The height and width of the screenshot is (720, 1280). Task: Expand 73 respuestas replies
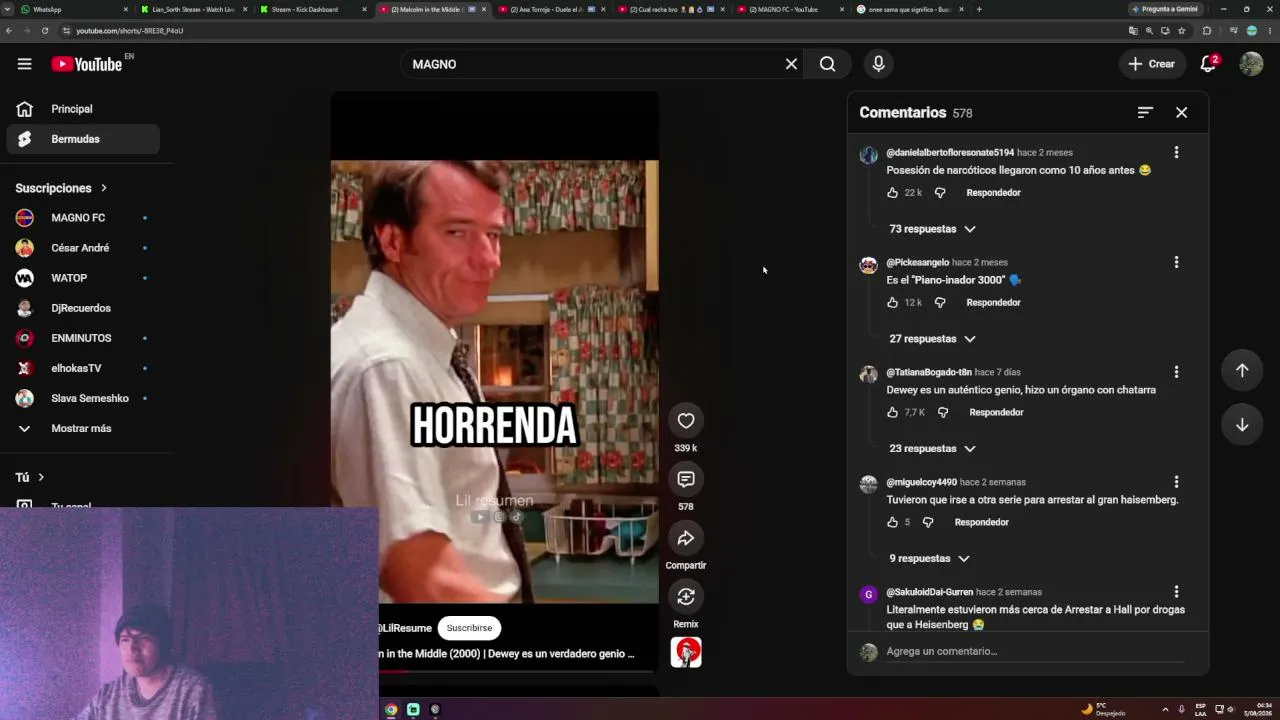click(x=932, y=229)
